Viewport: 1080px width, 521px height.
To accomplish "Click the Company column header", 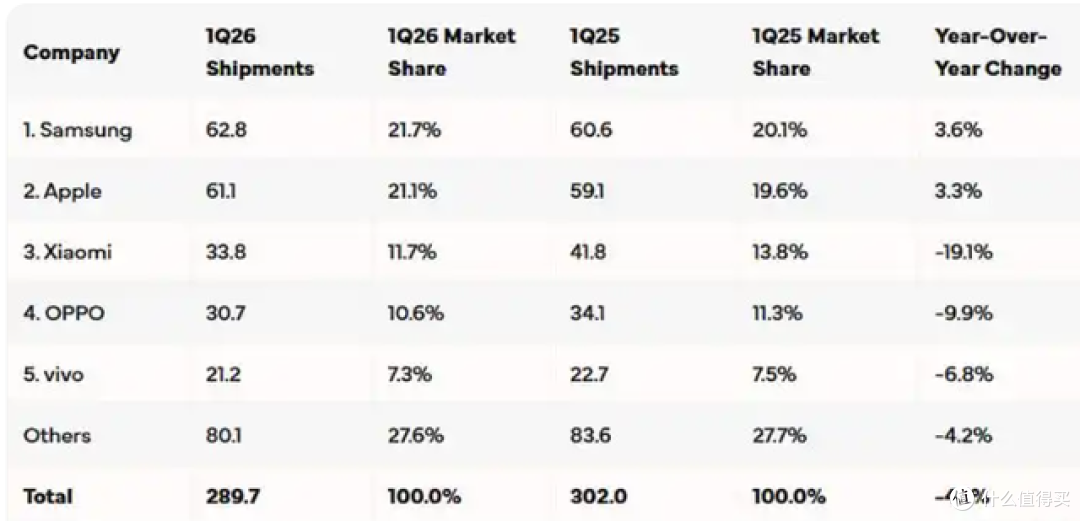I will [x=71, y=53].
